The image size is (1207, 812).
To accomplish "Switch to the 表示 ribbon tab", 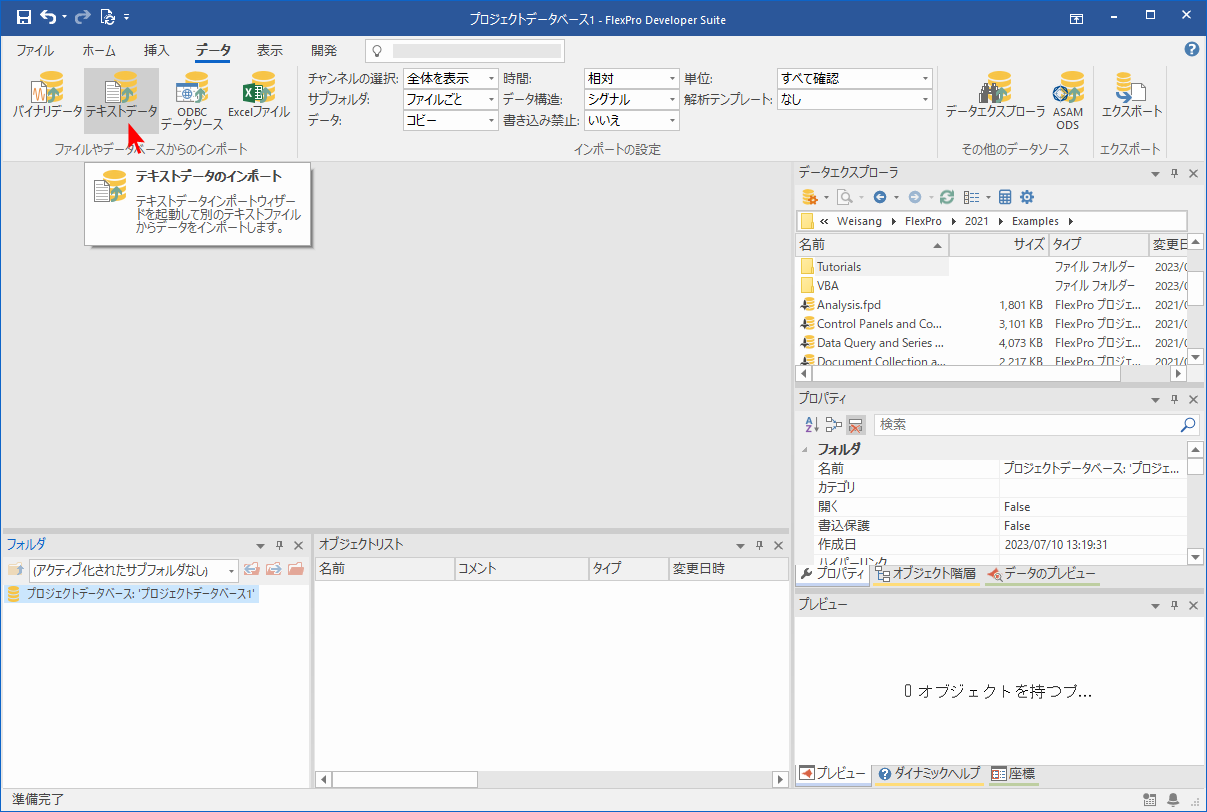I will click(x=270, y=50).
